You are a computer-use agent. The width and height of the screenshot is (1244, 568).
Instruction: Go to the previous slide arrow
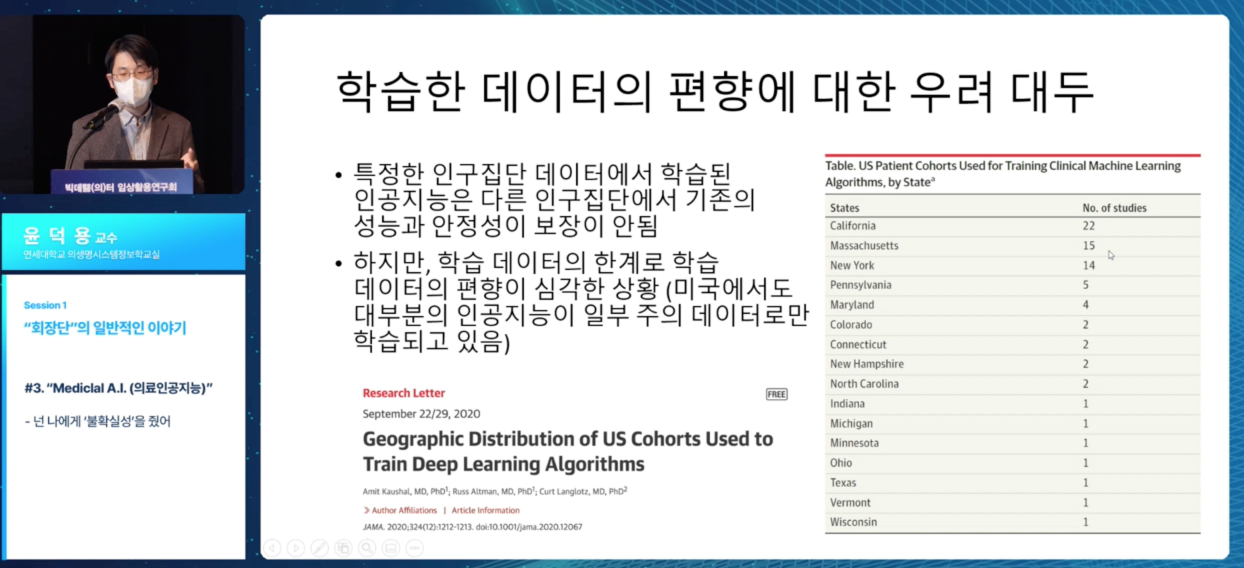(272, 547)
